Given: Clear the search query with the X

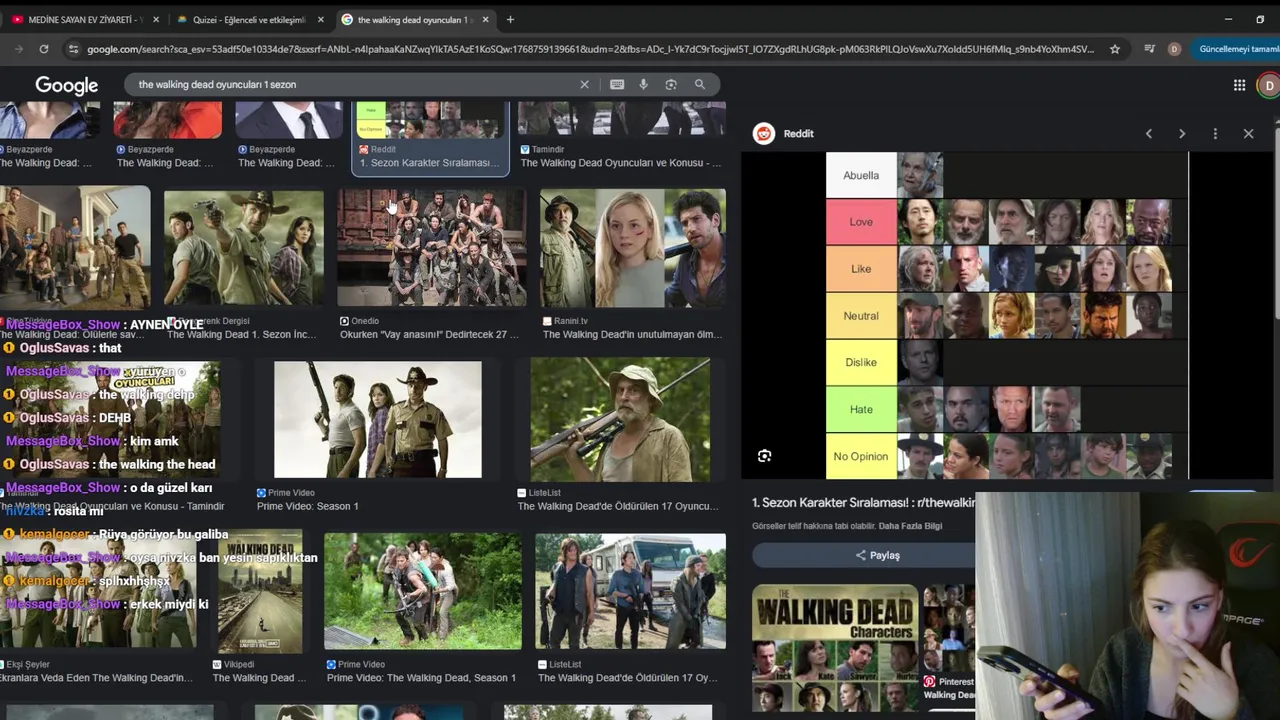Looking at the screenshot, I should [x=585, y=84].
